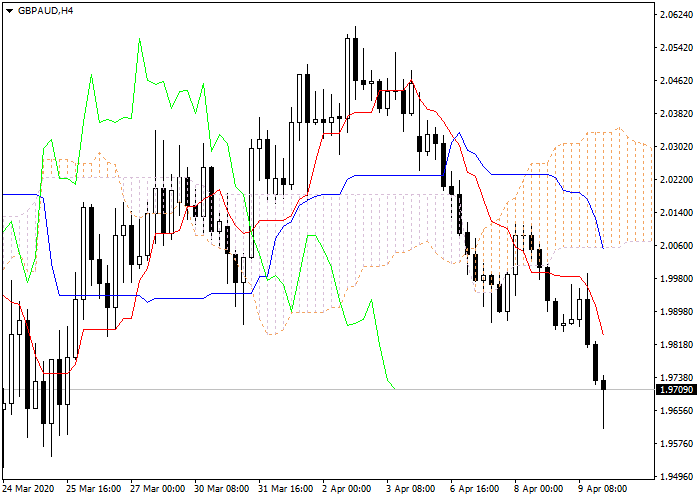Click the 1.95760 price scale label
Screen dimensions: 700x500
(x=677, y=444)
